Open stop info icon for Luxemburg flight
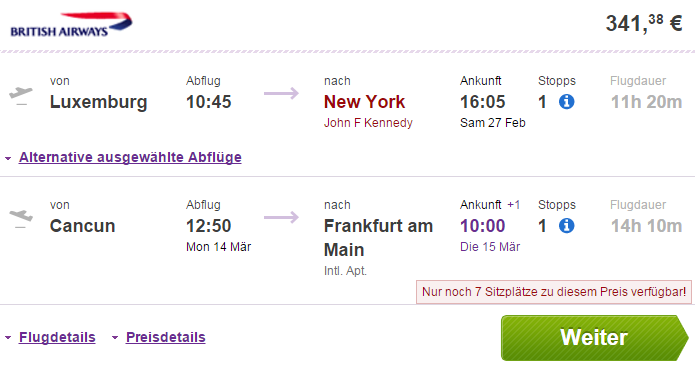 click(566, 102)
